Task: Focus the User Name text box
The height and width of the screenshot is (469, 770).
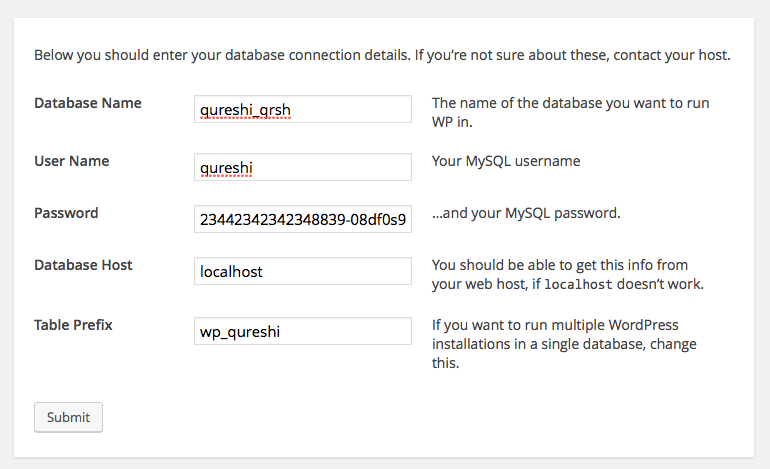Action: point(302,167)
